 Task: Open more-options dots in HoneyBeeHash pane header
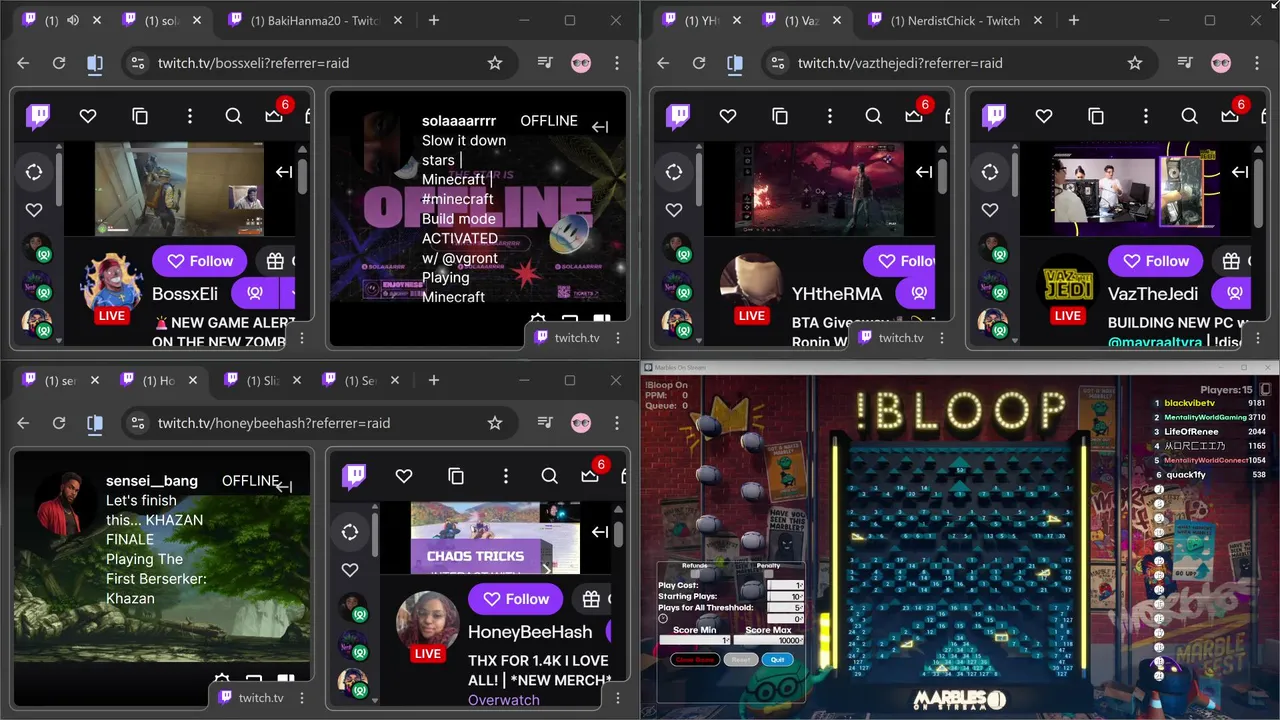[506, 477]
